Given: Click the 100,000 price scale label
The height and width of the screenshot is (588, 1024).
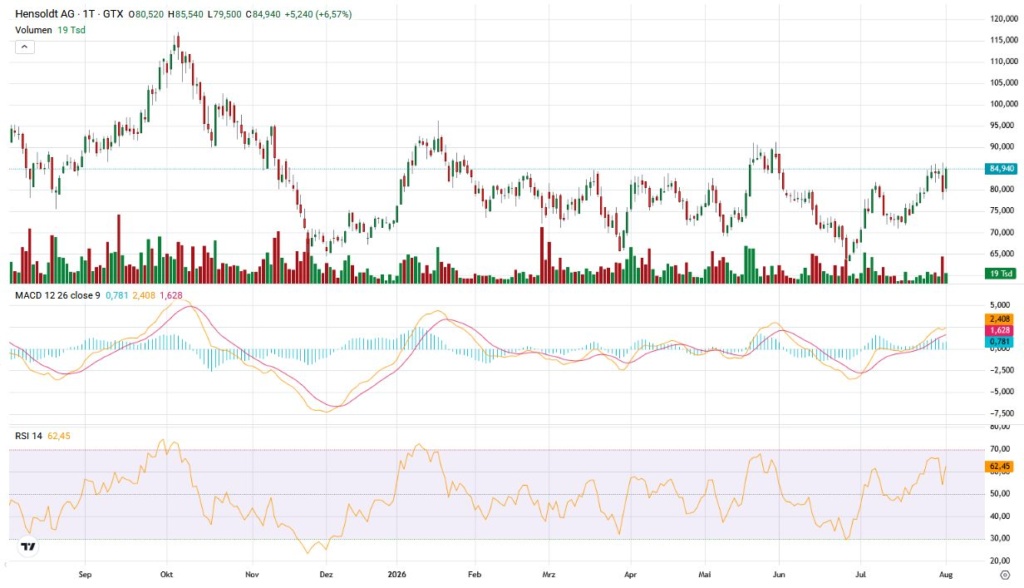Looking at the screenshot, I should (x=1004, y=104).
